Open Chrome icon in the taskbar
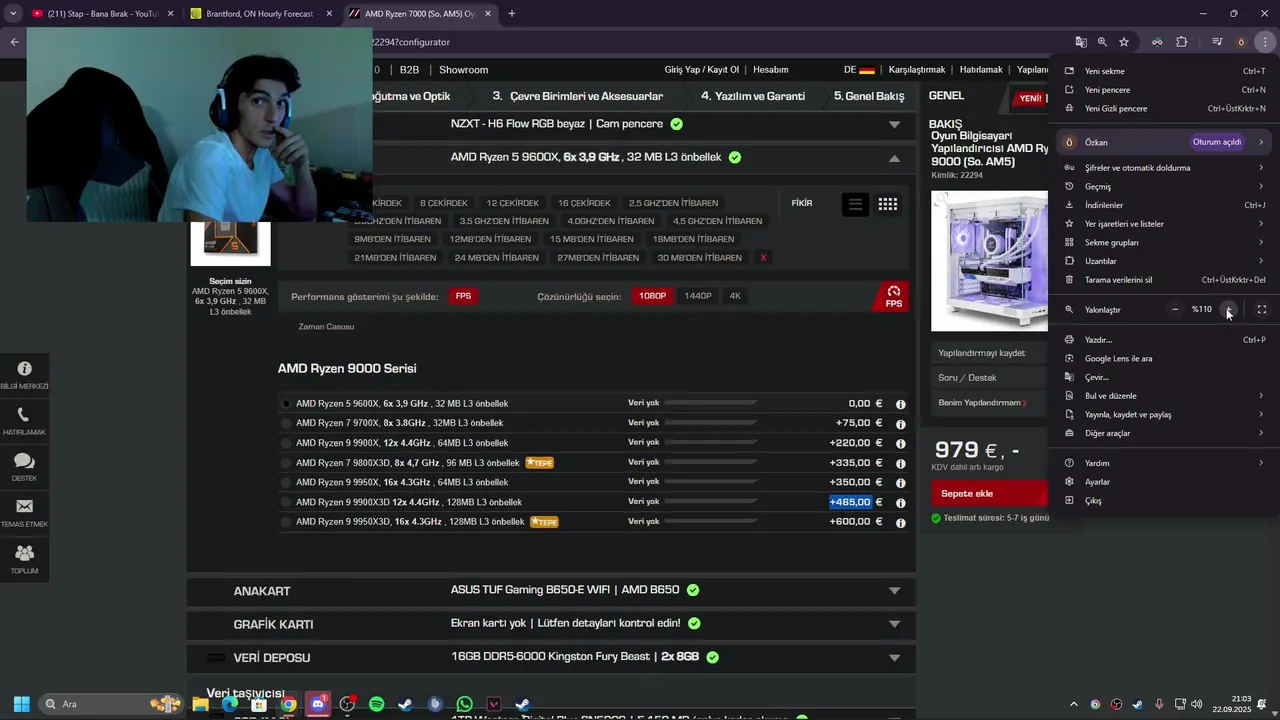 289,704
